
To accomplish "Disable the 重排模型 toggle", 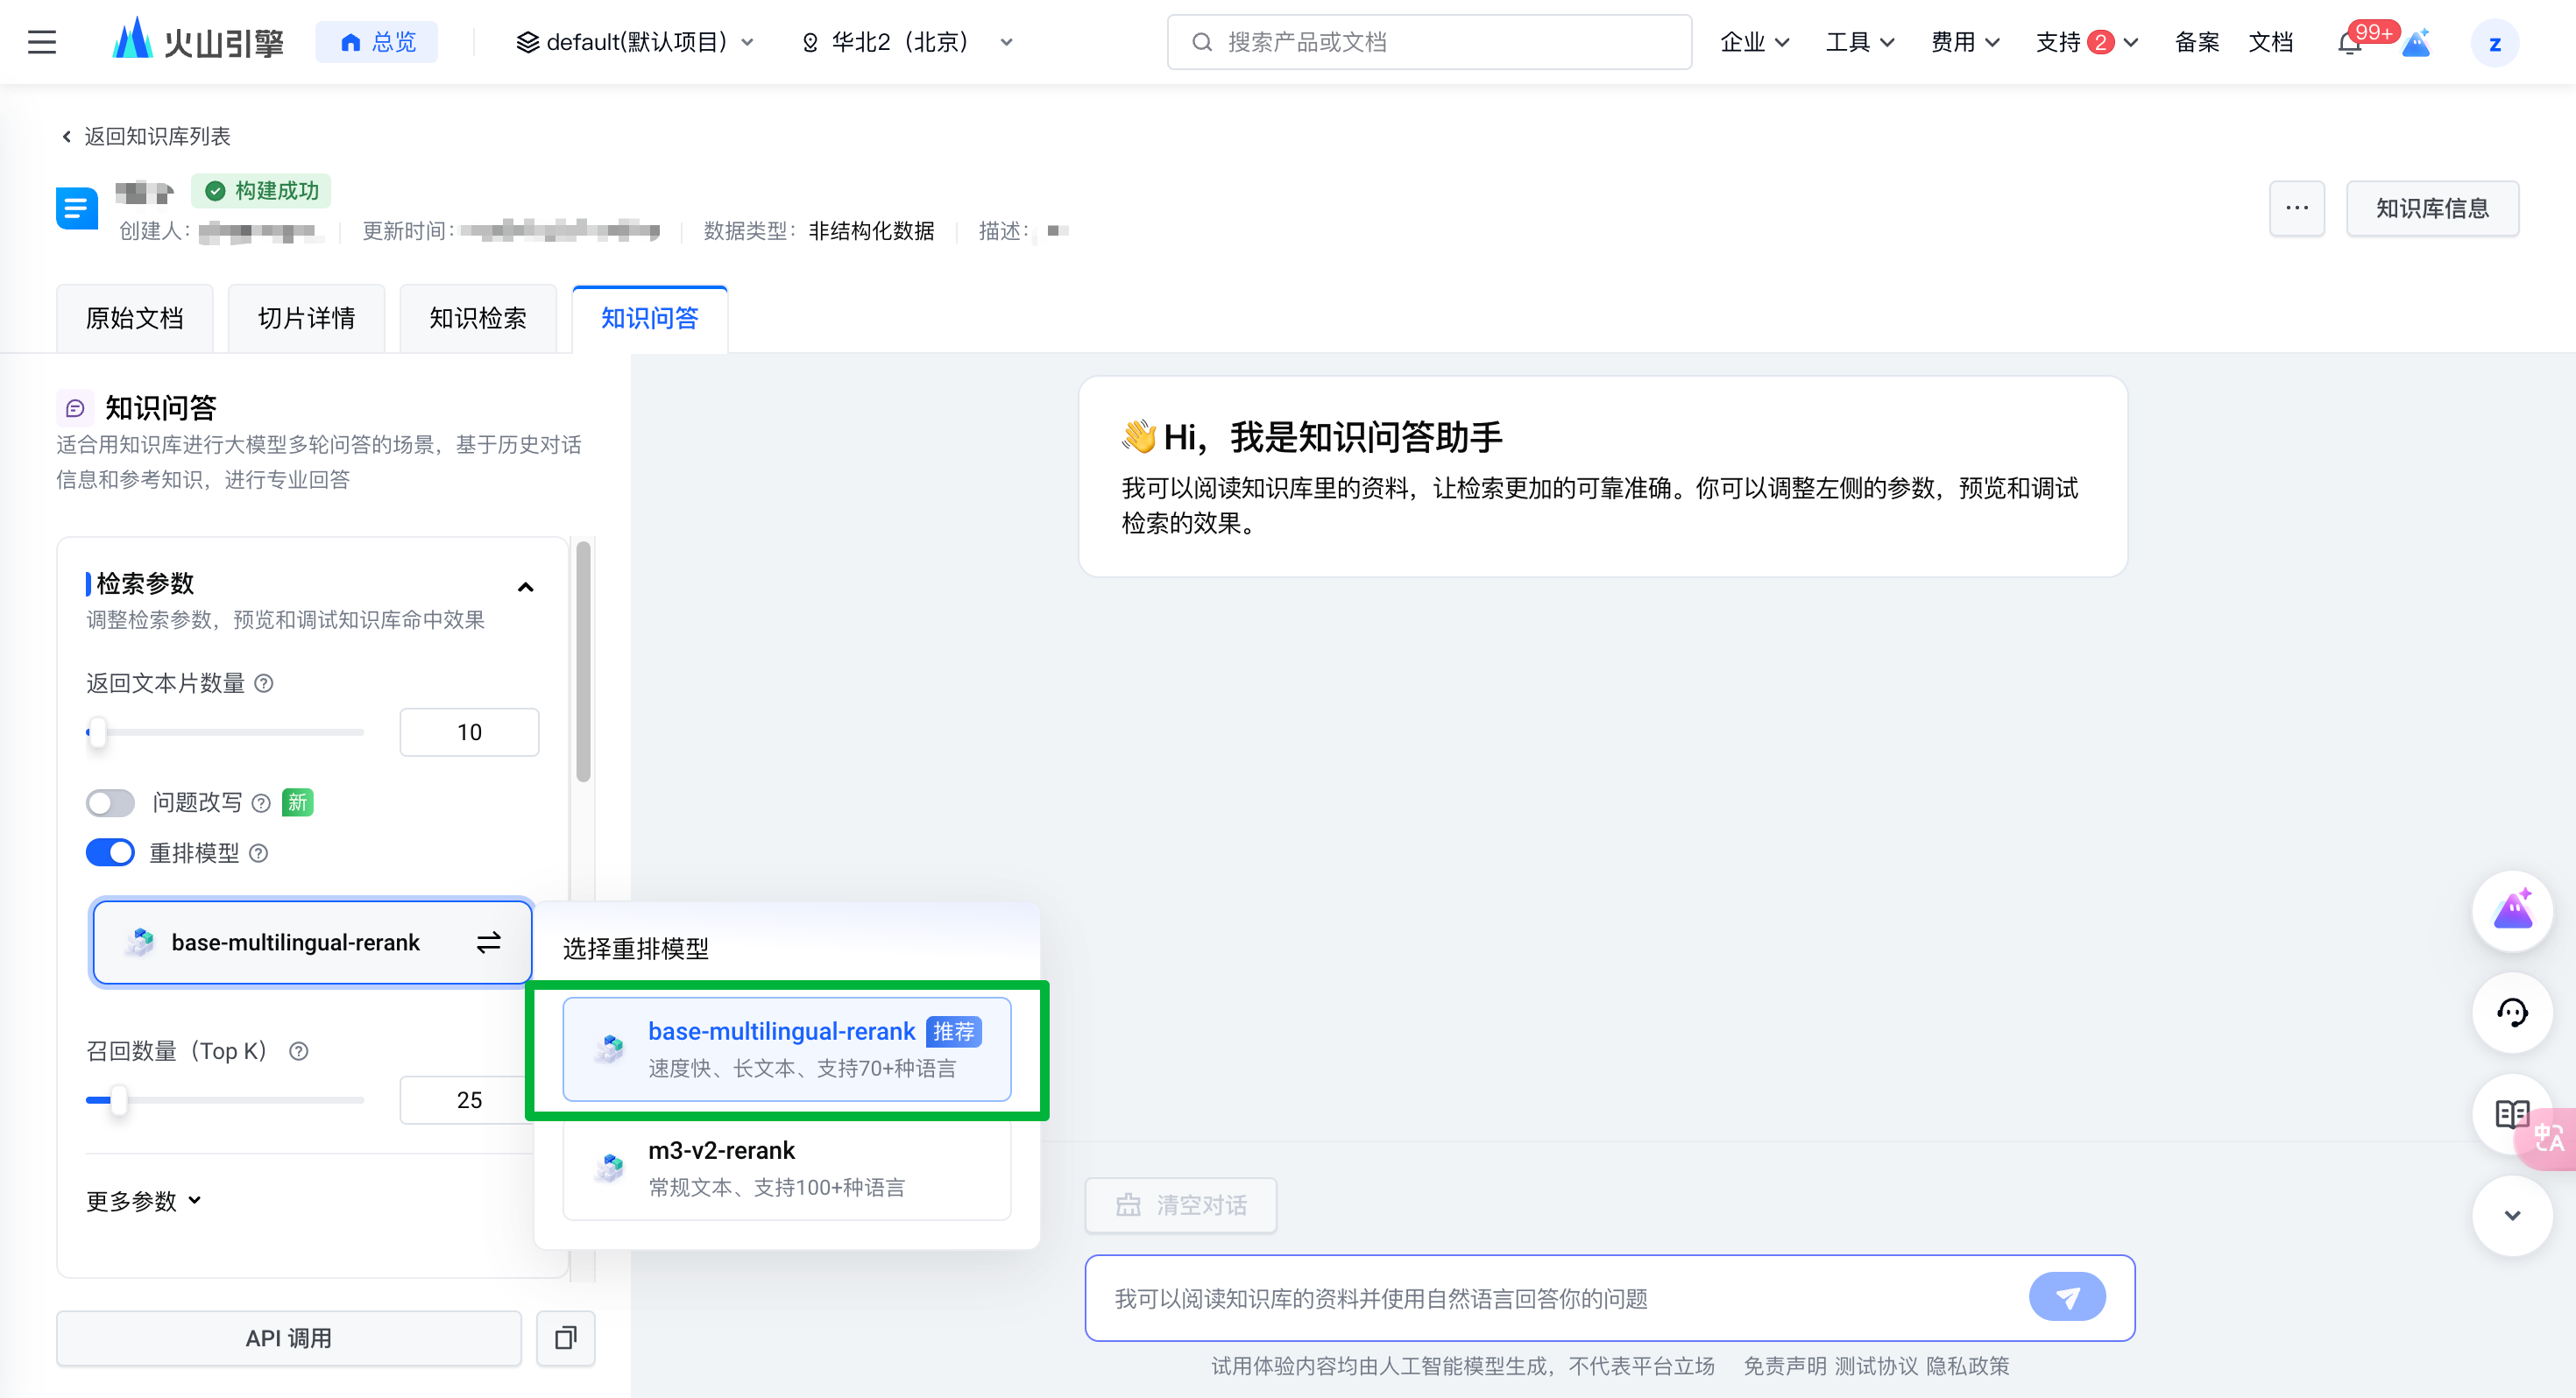I will click(110, 853).
